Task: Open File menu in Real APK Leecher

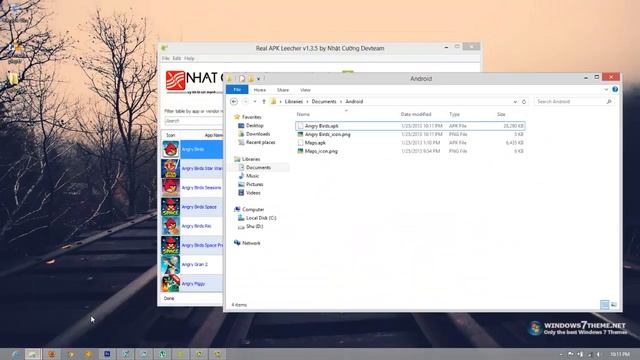Action: click(x=165, y=58)
